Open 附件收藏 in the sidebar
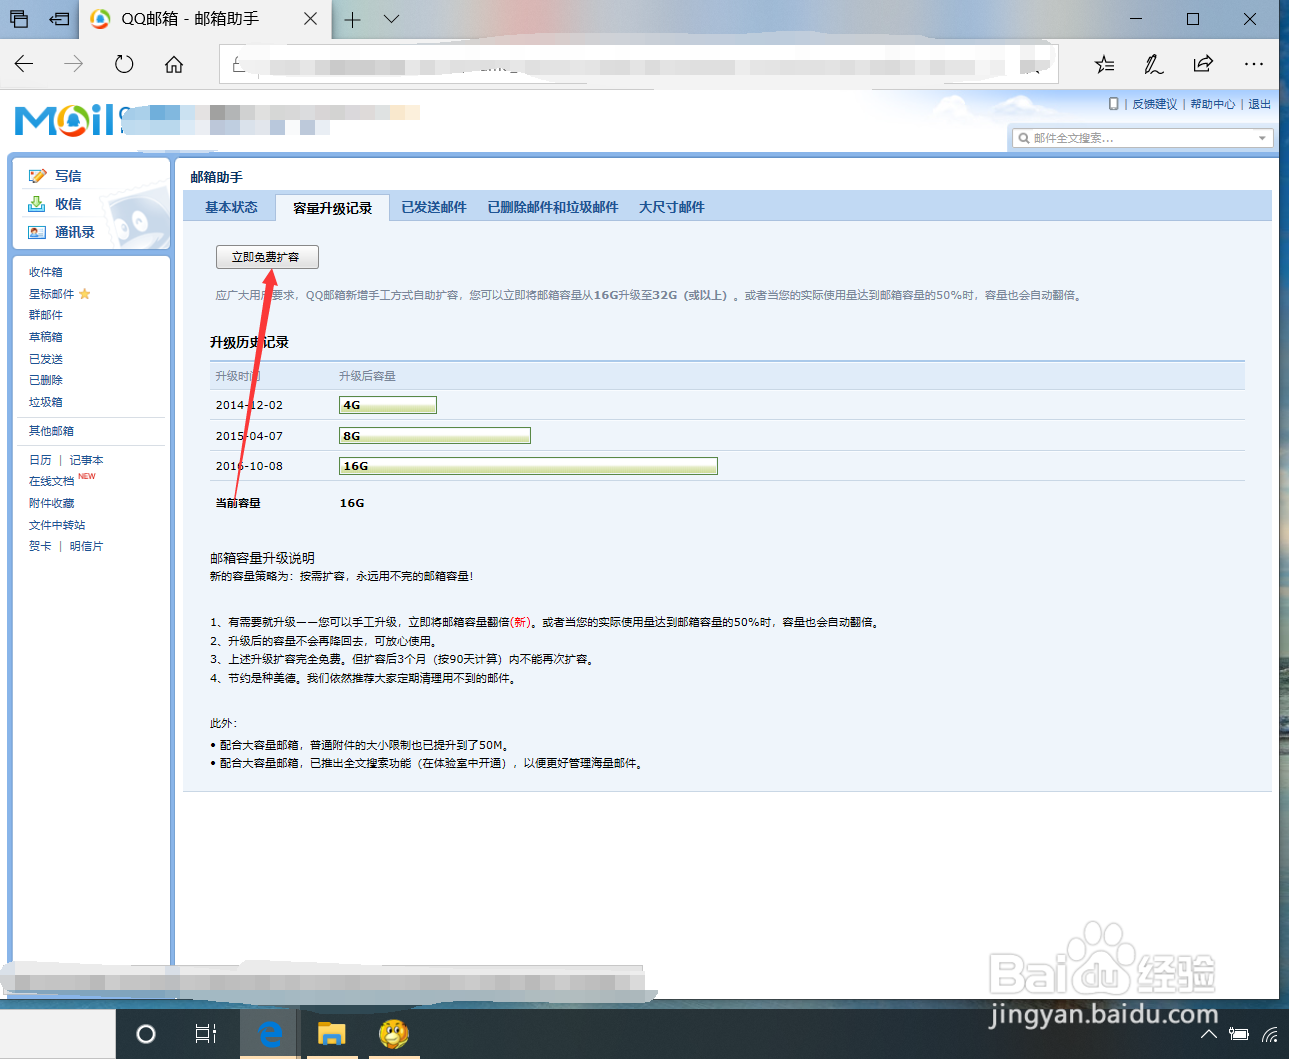The image size is (1289, 1059). (51, 503)
